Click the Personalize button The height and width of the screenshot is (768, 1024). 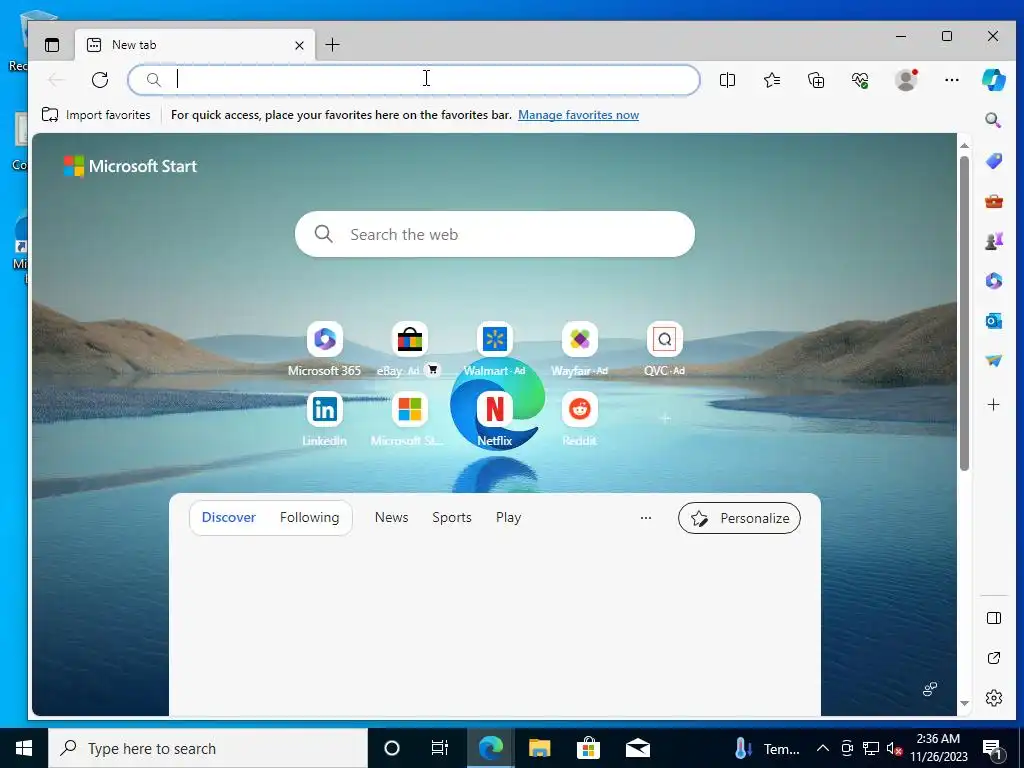tap(739, 518)
